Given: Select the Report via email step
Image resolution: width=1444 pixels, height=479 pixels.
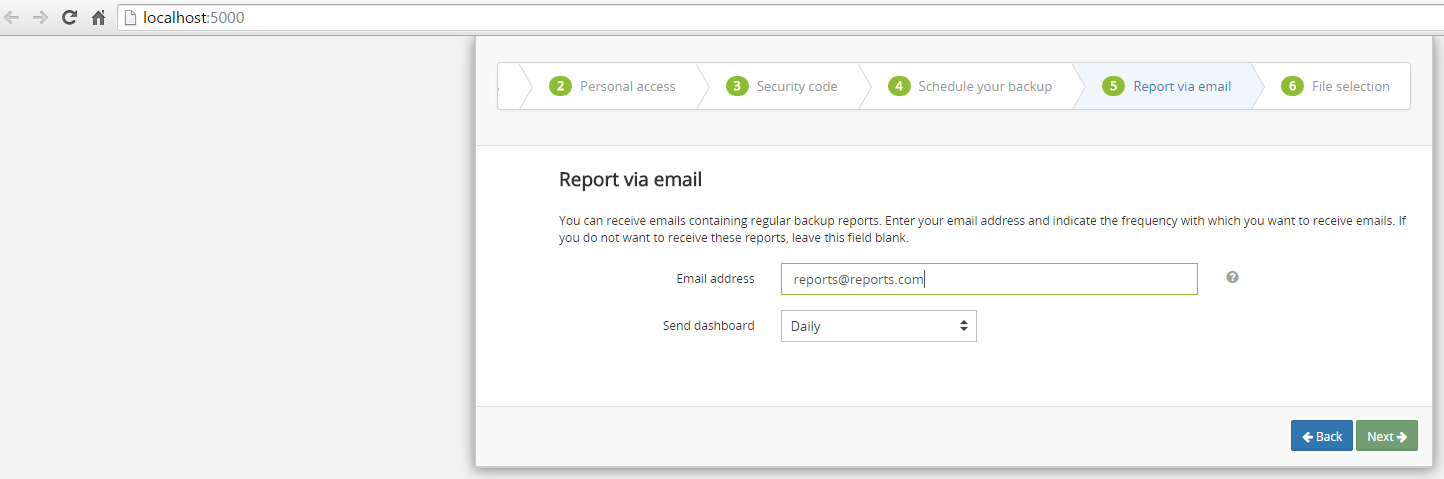Looking at the screenshot, I should [1182, 86].
